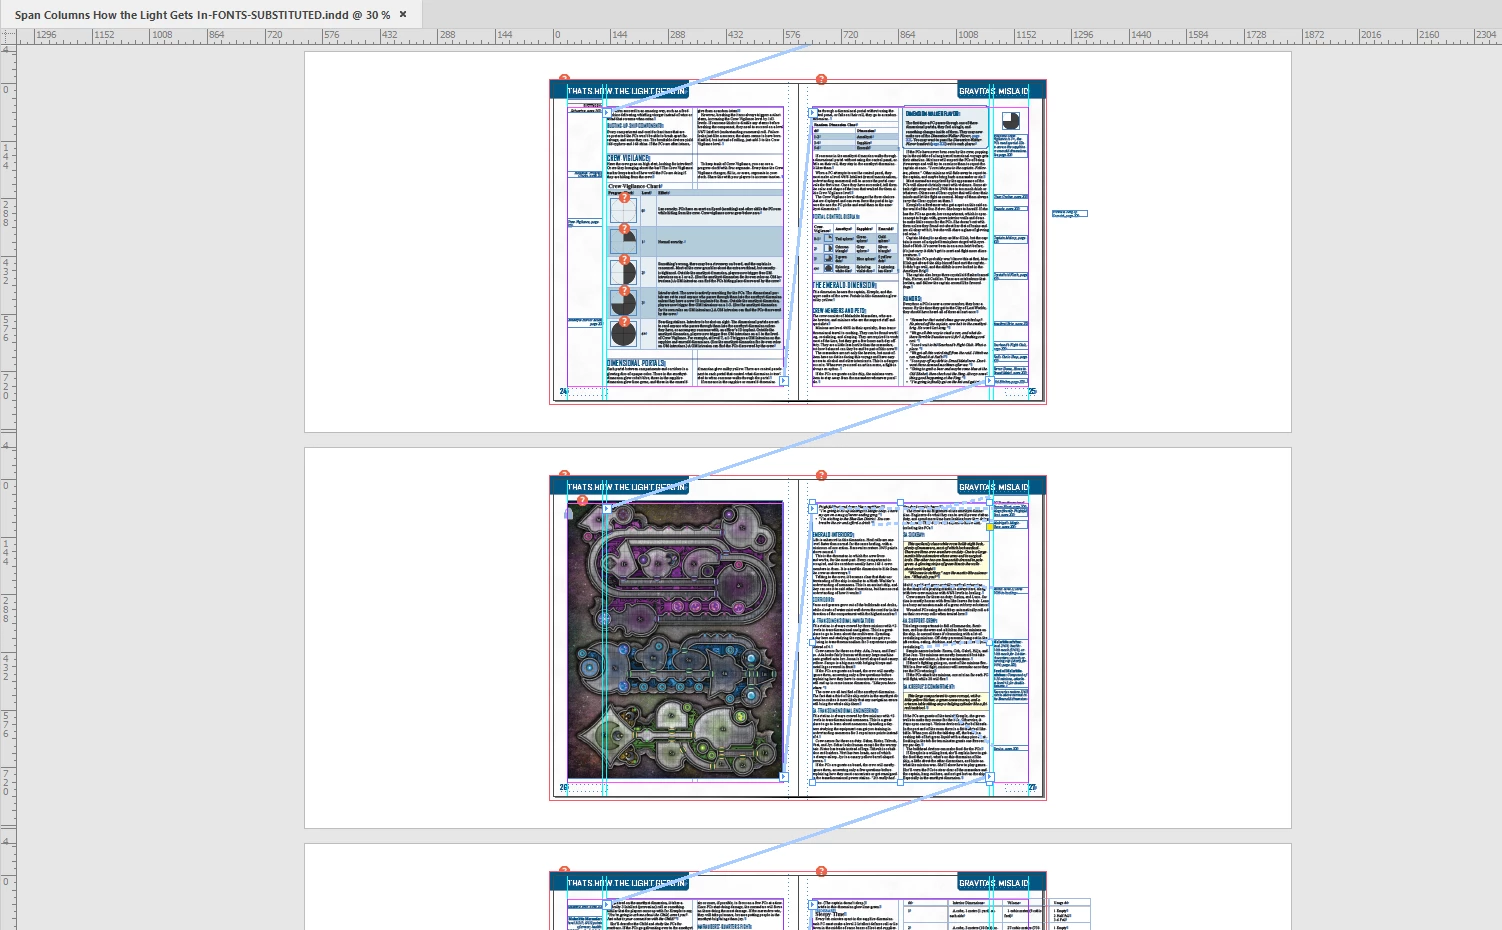The width and height of the screenshot is (1502, 930).
Task: Select the quarter-filled Crew Vigilance clock
Action: click(623, 241)
